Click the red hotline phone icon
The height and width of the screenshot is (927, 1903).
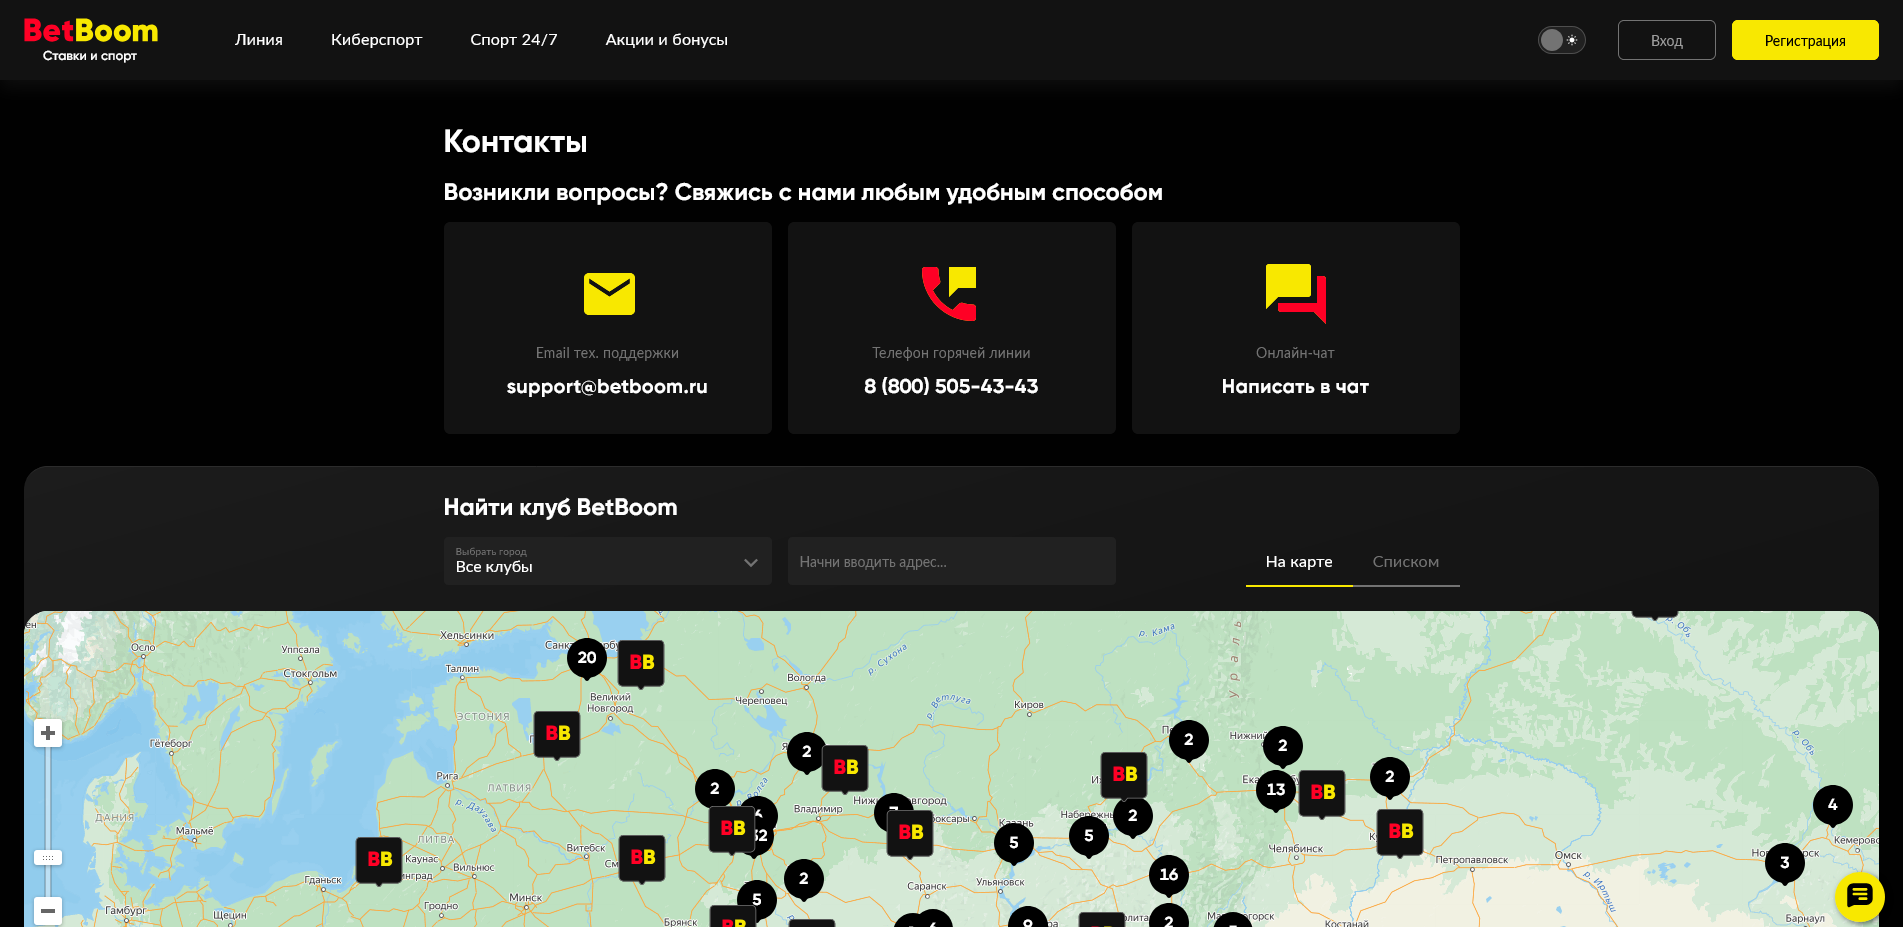tap(949, 293)
